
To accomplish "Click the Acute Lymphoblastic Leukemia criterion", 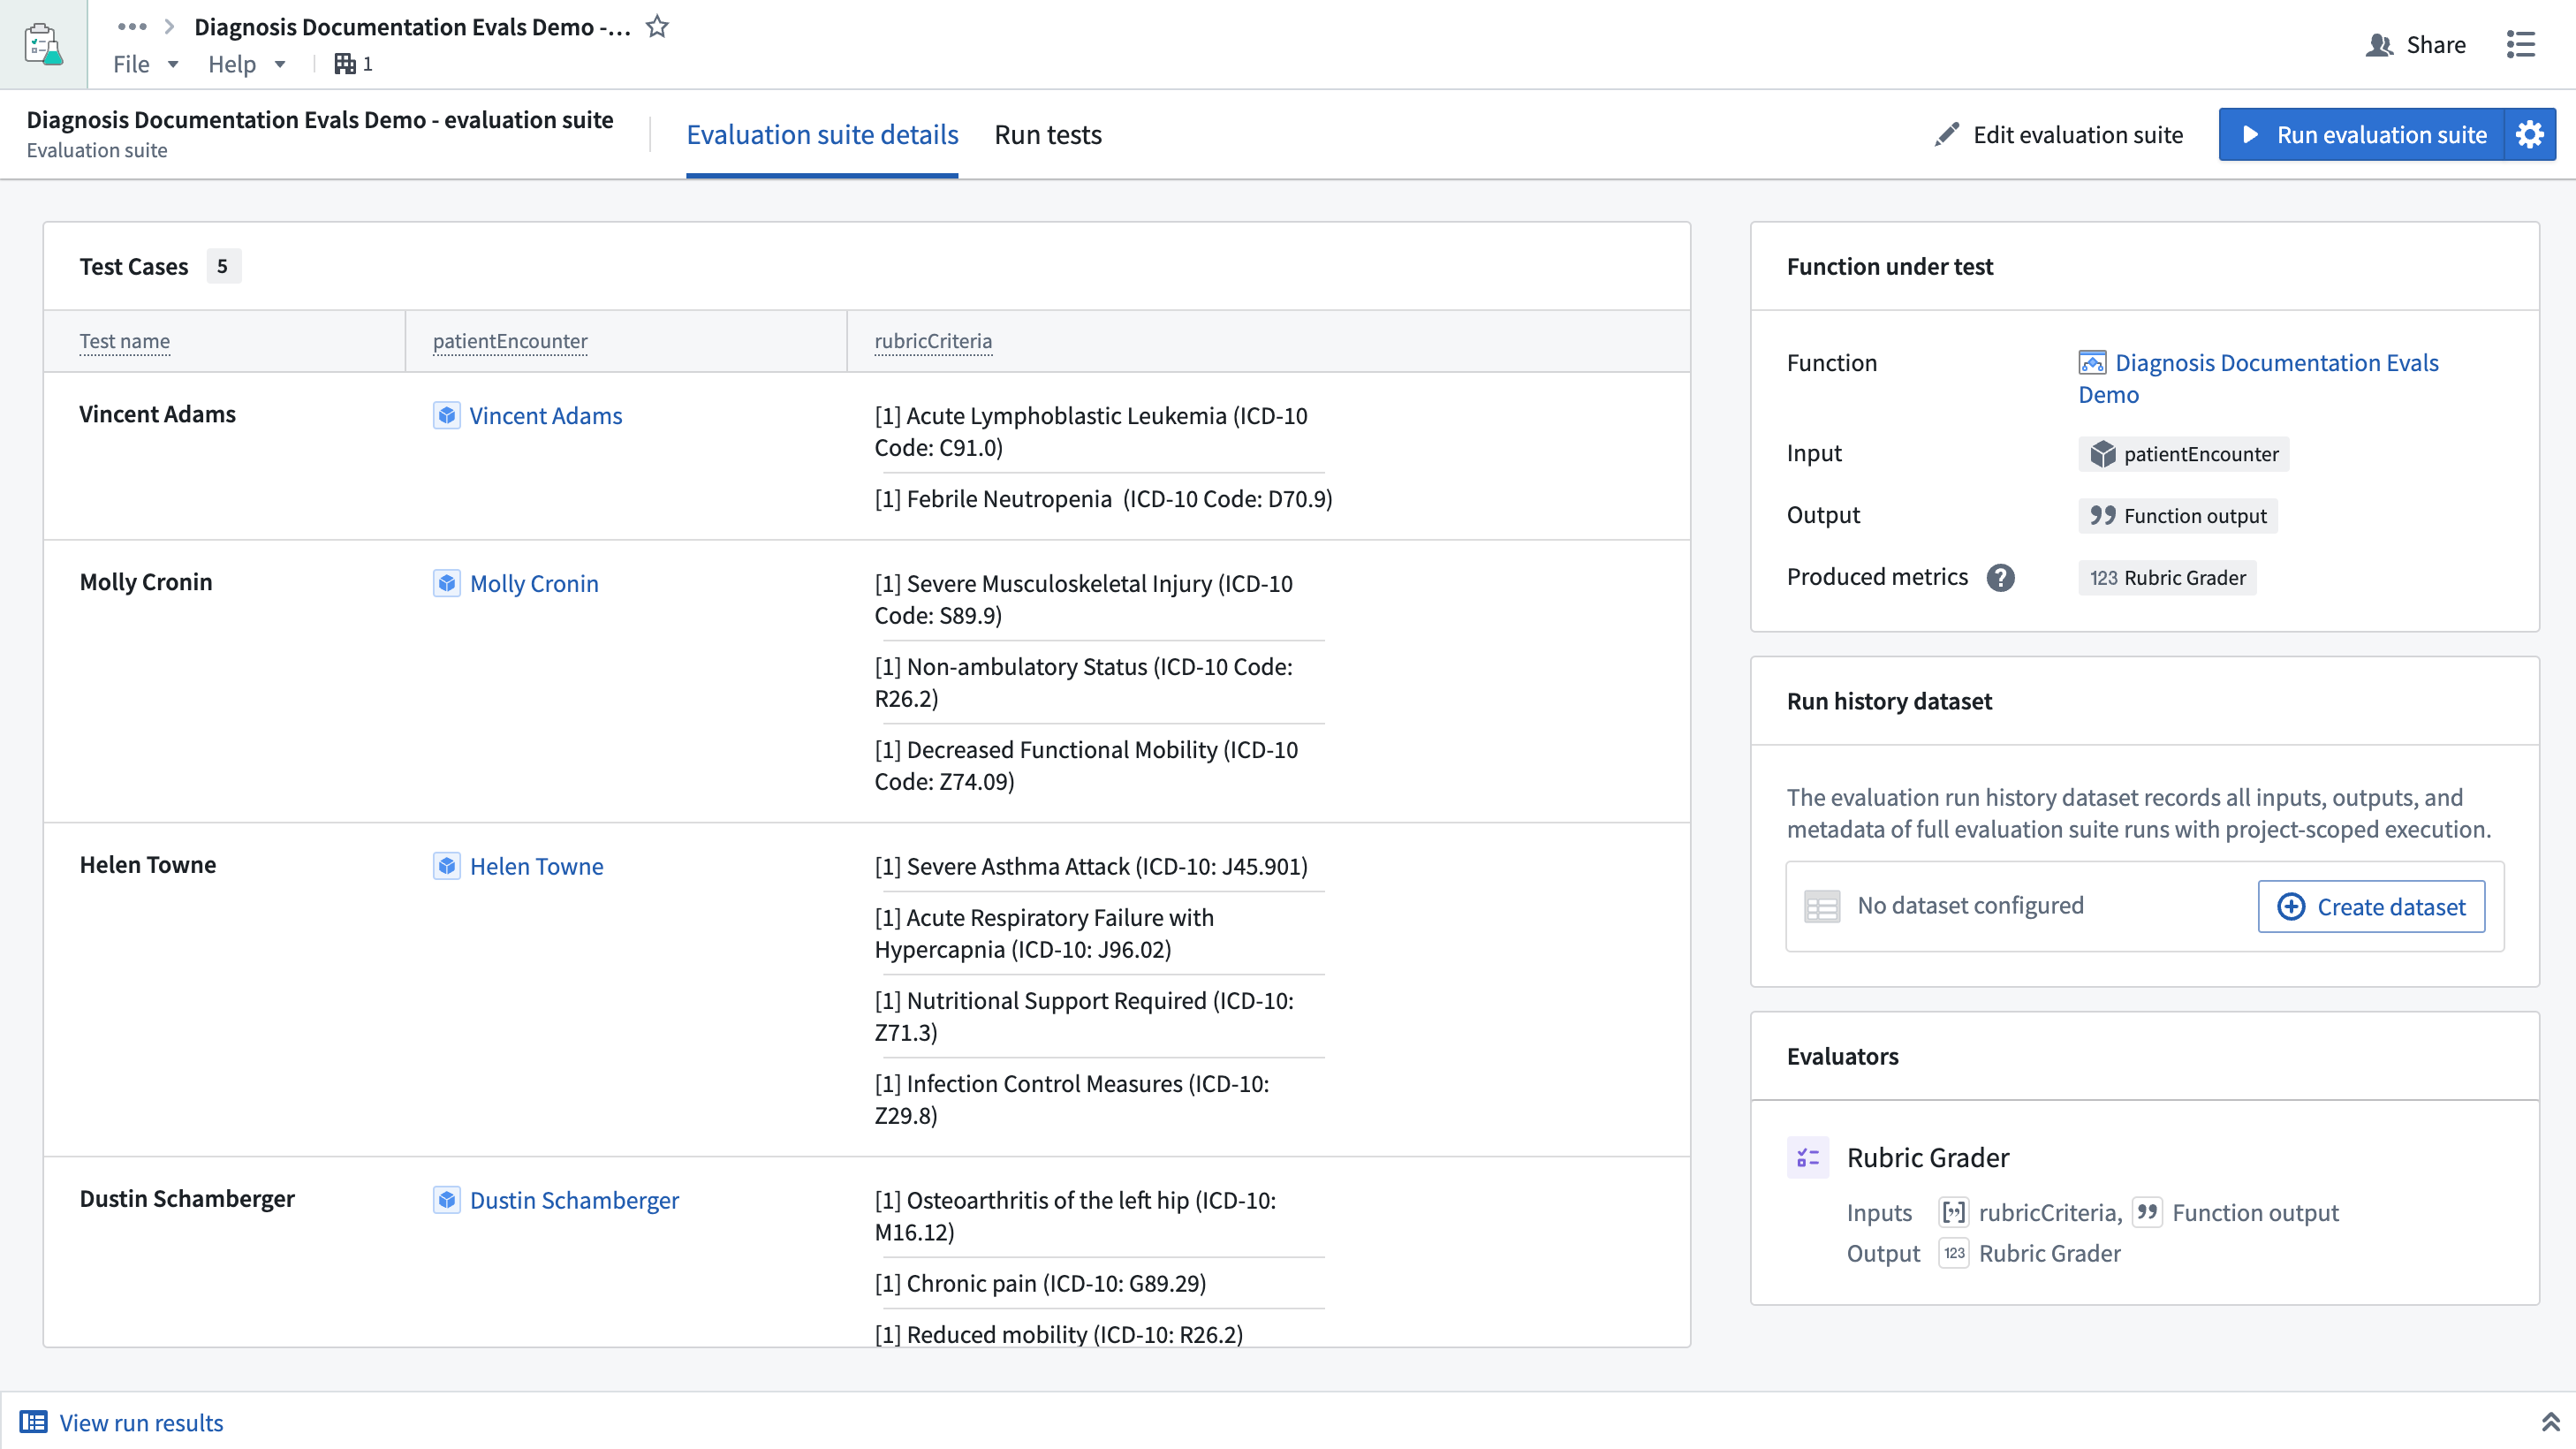I will coord(1091,431).
